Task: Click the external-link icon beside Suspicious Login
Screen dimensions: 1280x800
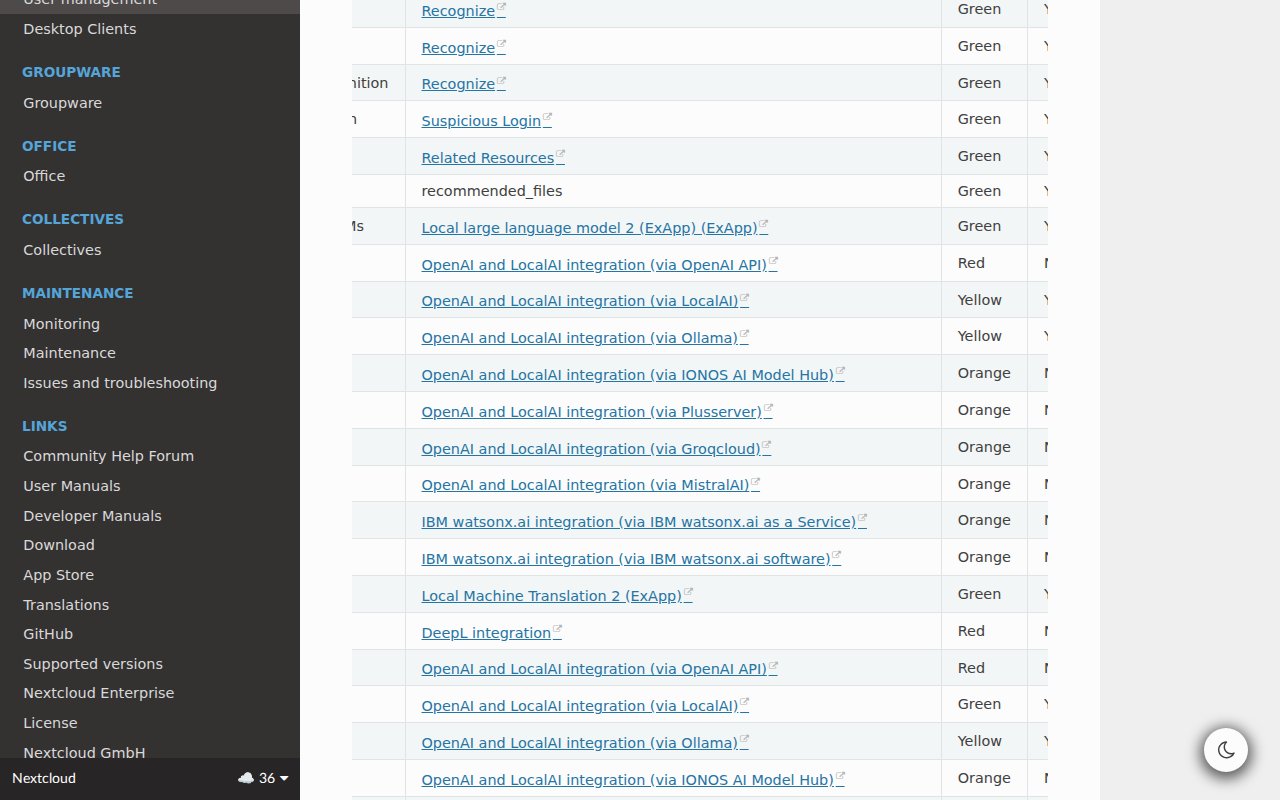Action: tap(547, 119)
